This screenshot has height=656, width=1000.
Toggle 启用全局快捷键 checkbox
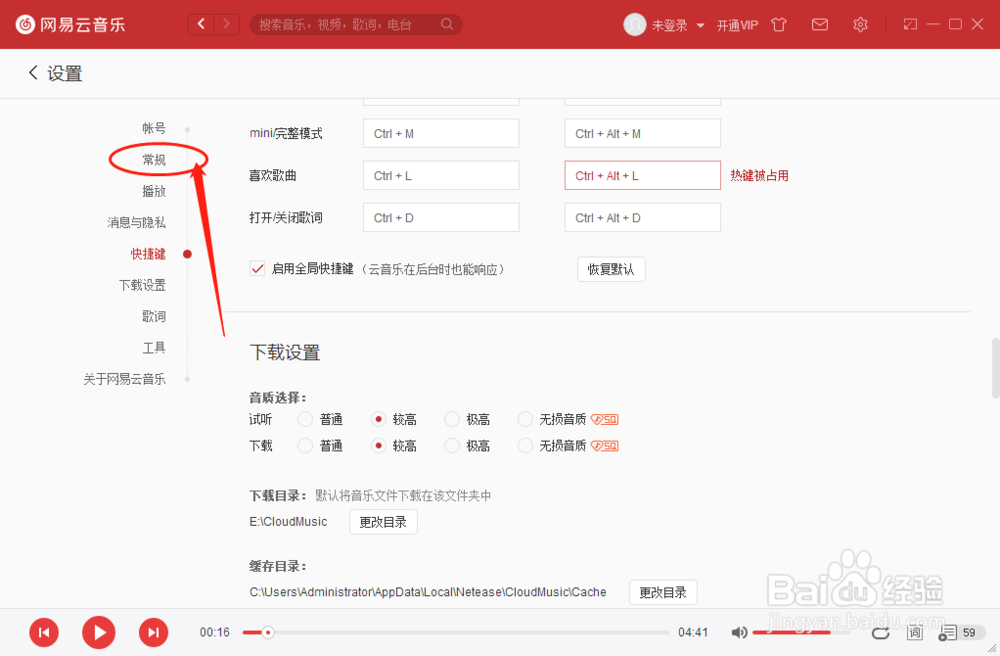pos(257,268)
